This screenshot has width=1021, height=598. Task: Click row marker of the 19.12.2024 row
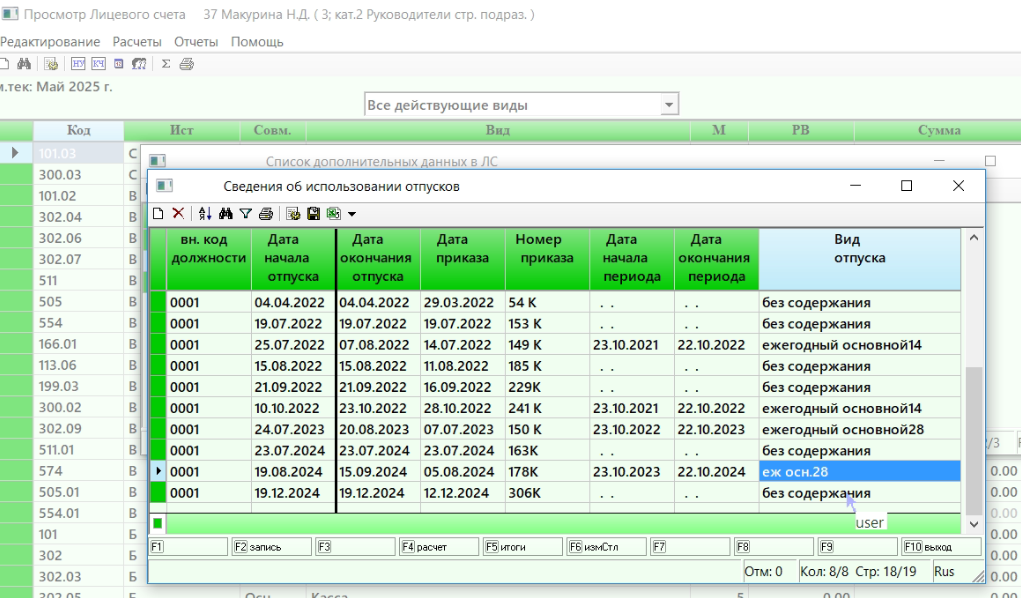pos(158,493)
